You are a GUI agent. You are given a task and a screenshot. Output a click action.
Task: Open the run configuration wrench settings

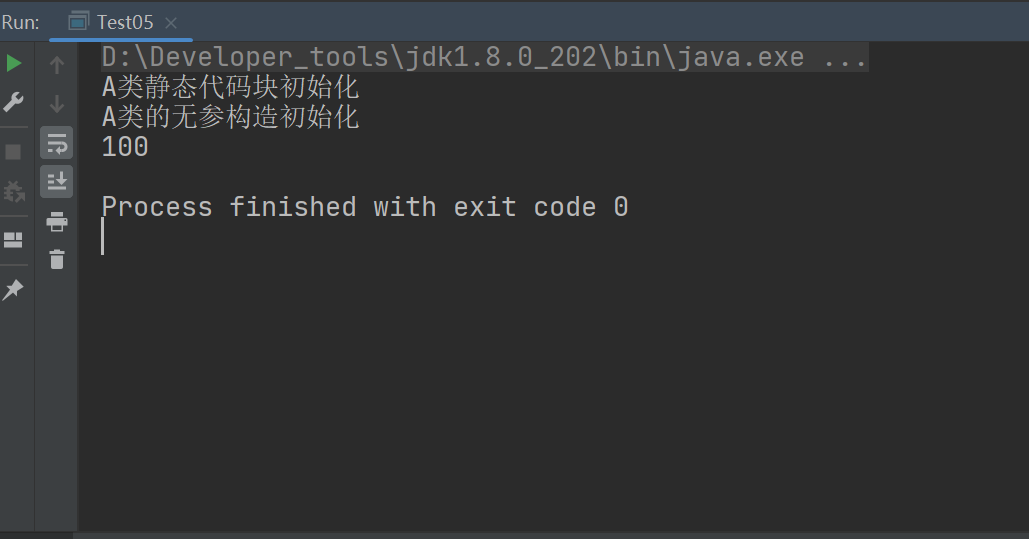pyautogui.click(x=14, y=102)
